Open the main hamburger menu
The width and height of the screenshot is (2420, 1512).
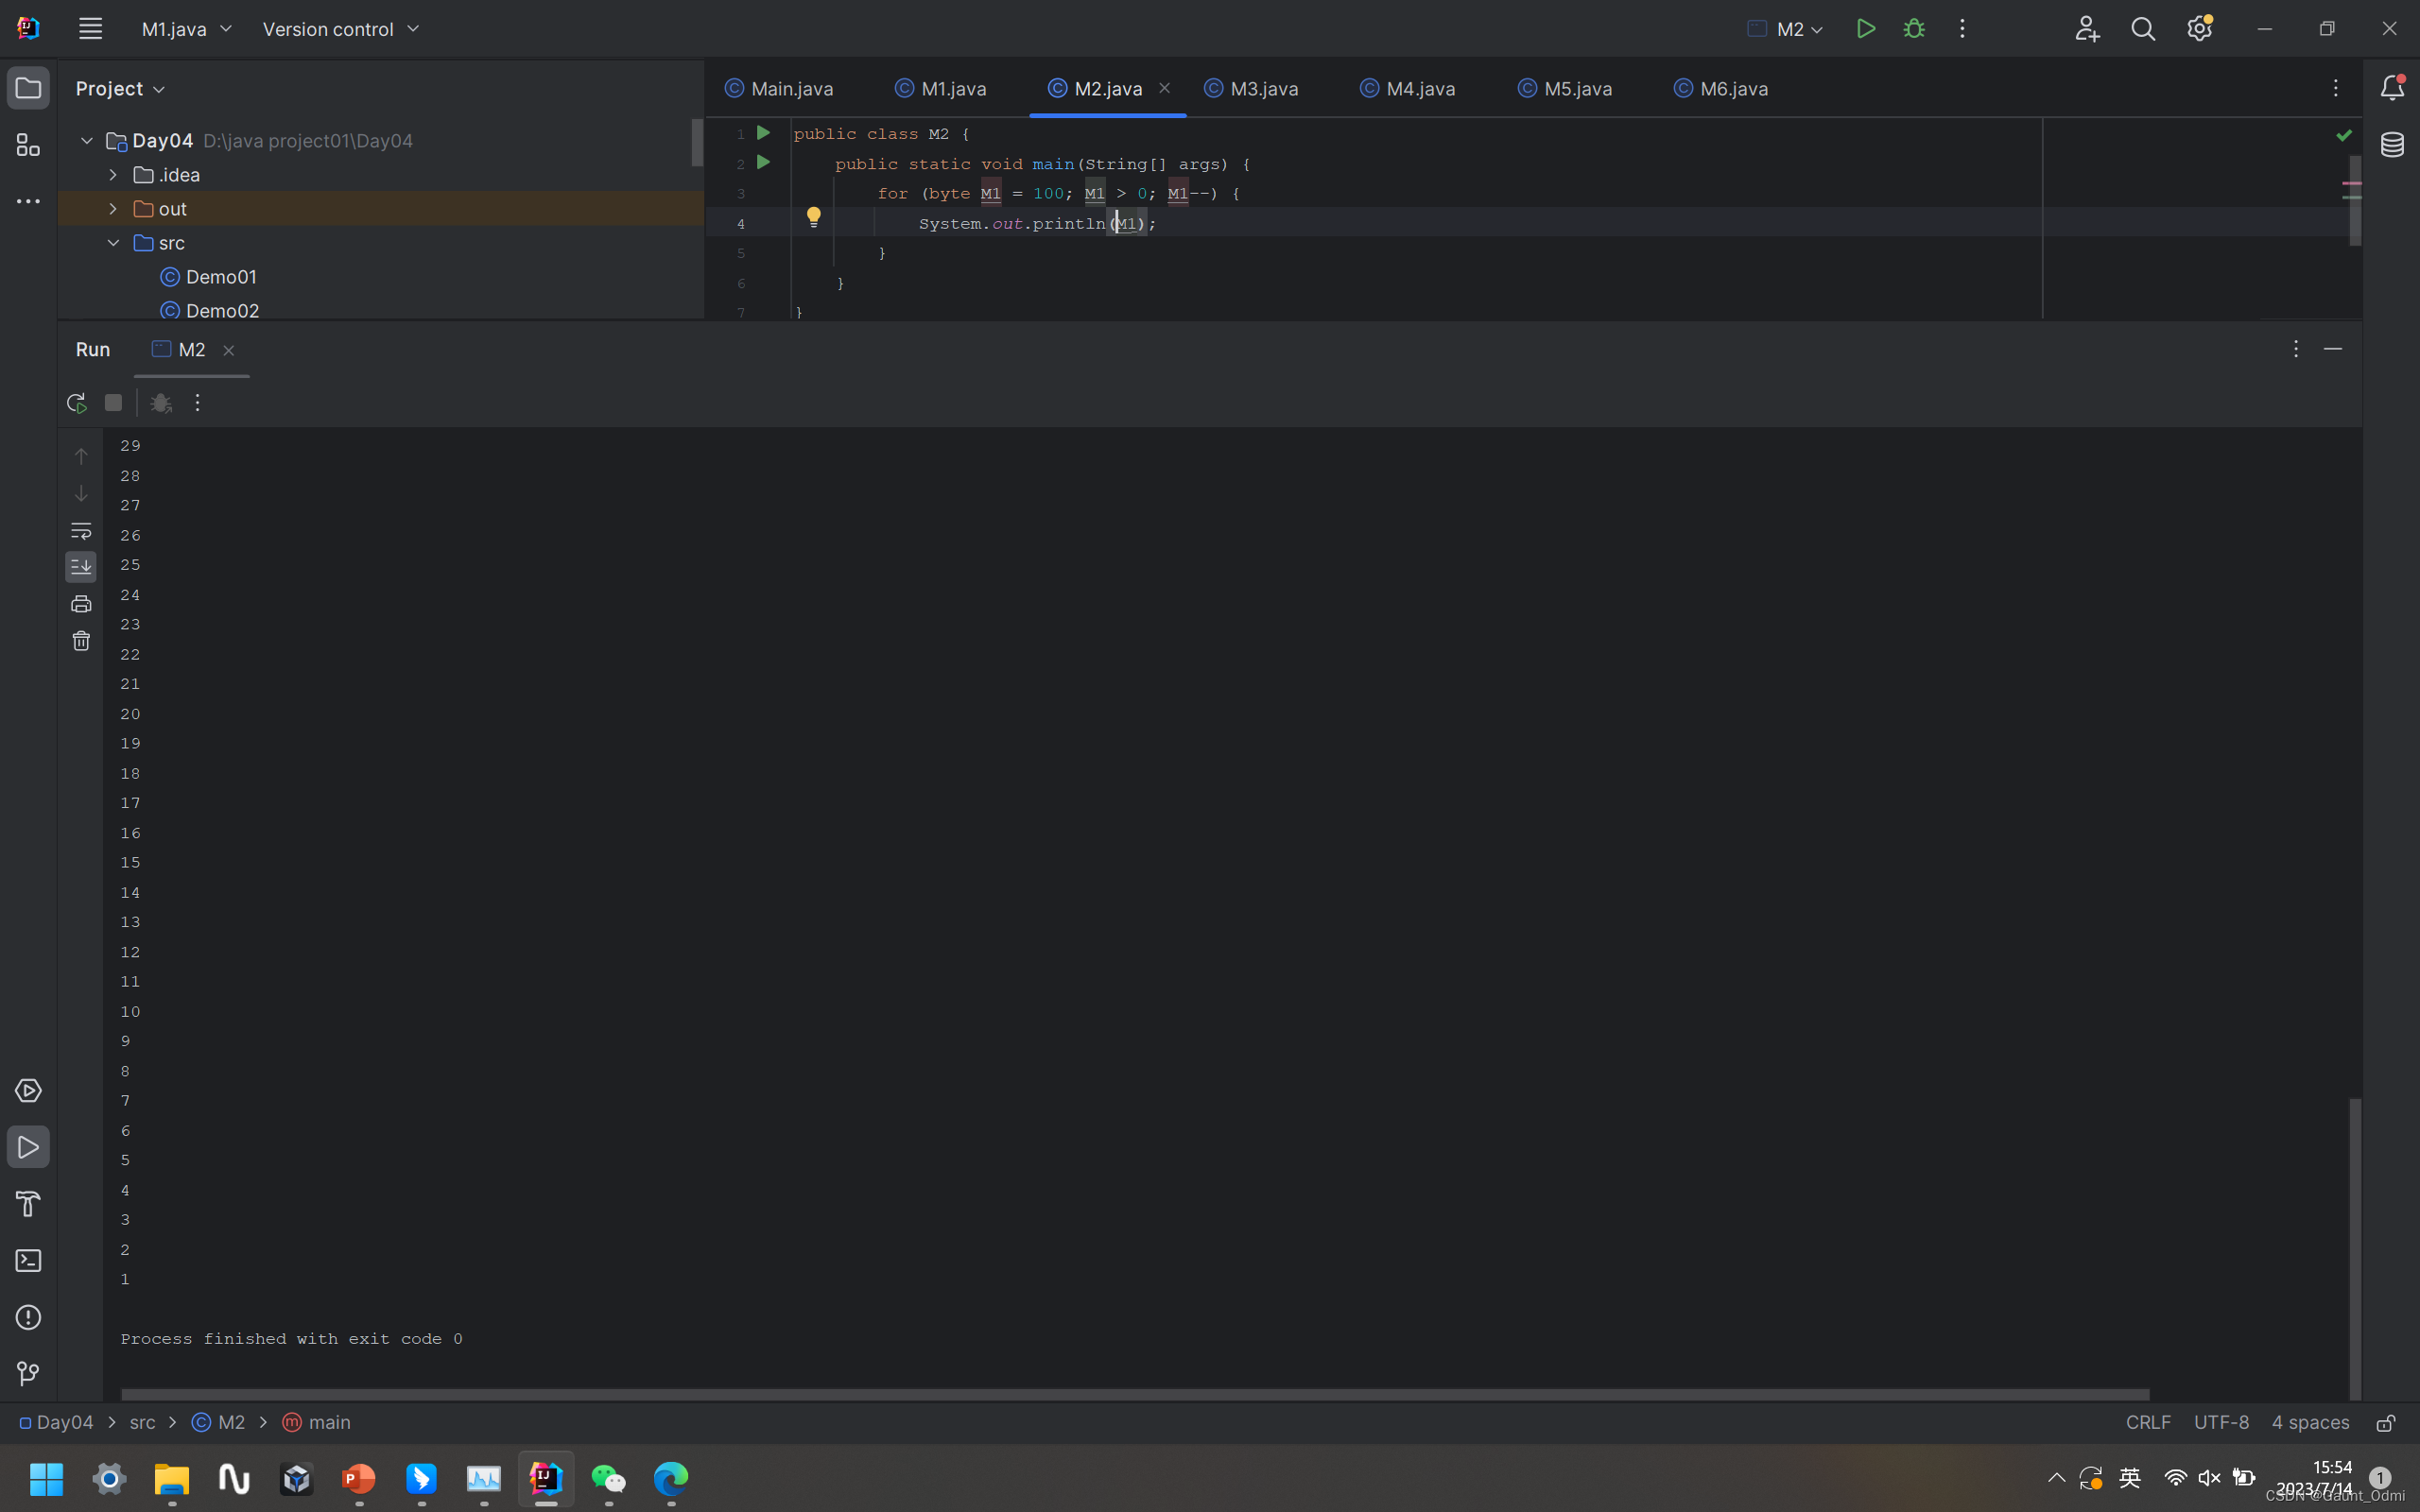coord(91,29)
